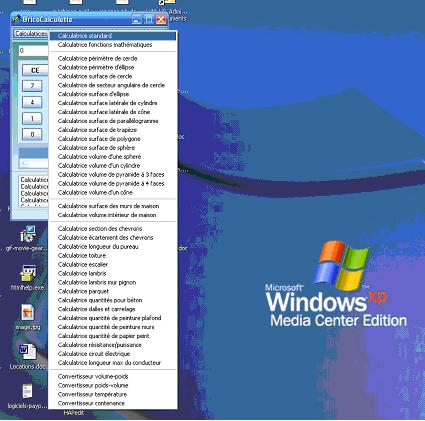Close the BricoCalculette window

tap(161, 20)
